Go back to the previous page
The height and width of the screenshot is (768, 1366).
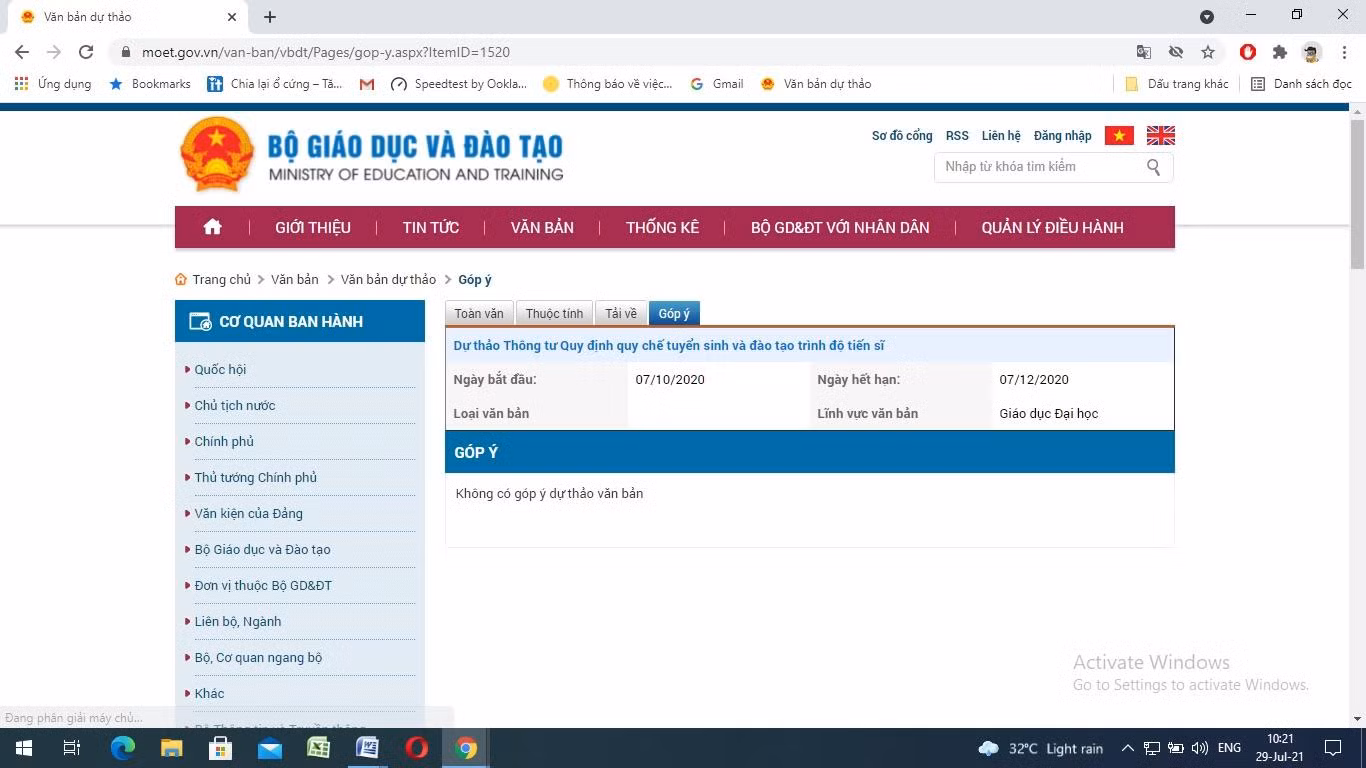pyautogui.click(x=22, y=52)
